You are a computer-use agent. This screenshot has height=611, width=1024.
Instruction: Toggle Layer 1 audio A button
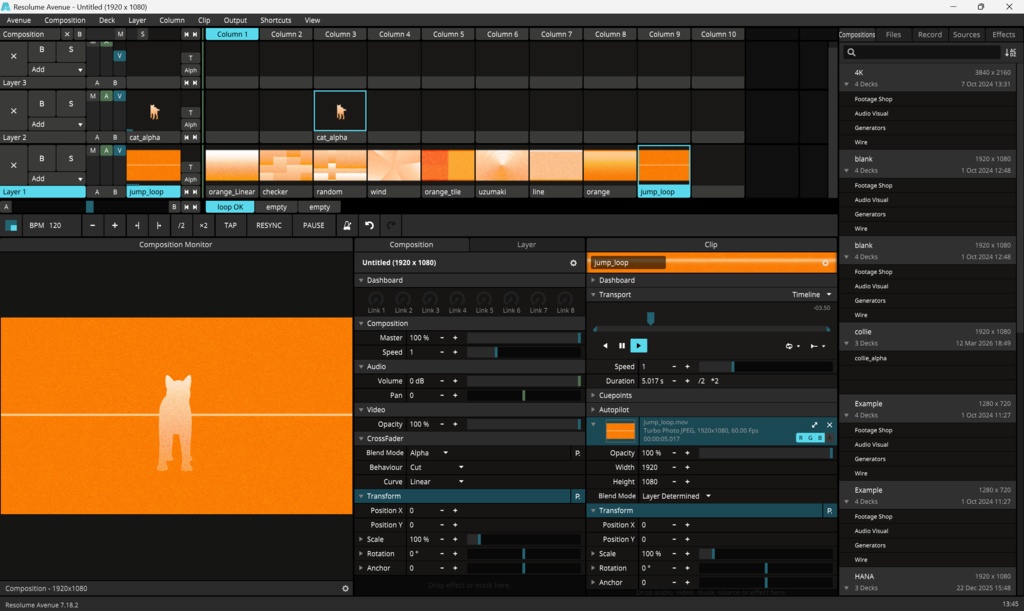click(x=106, y=151)
